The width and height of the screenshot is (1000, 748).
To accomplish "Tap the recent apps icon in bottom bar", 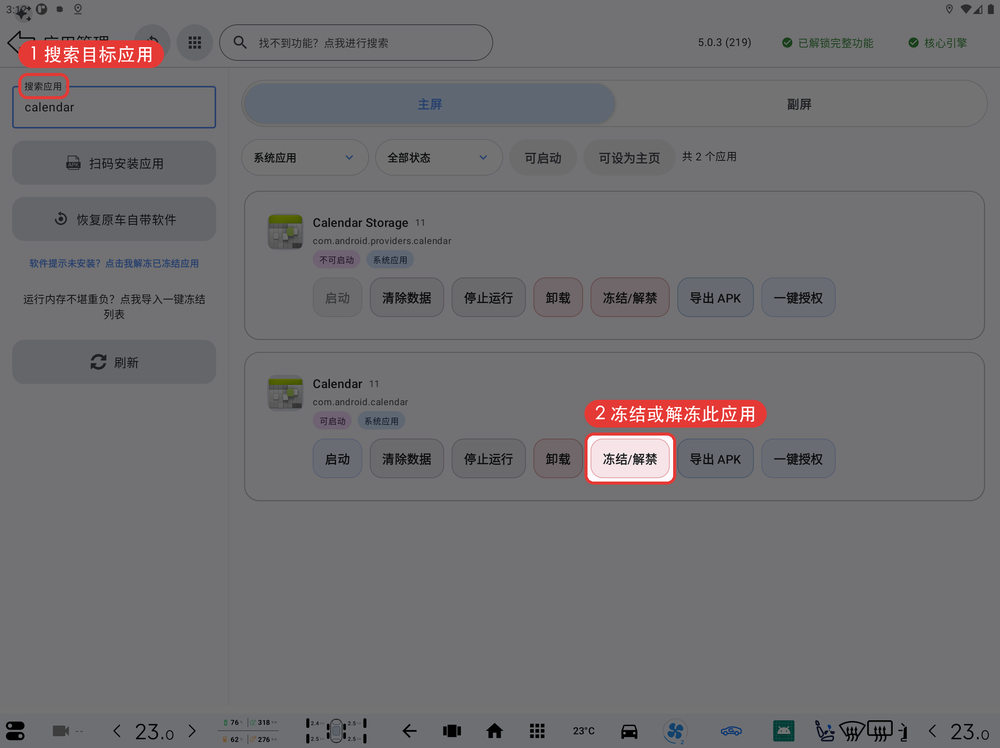I will [x=452, y=731].
